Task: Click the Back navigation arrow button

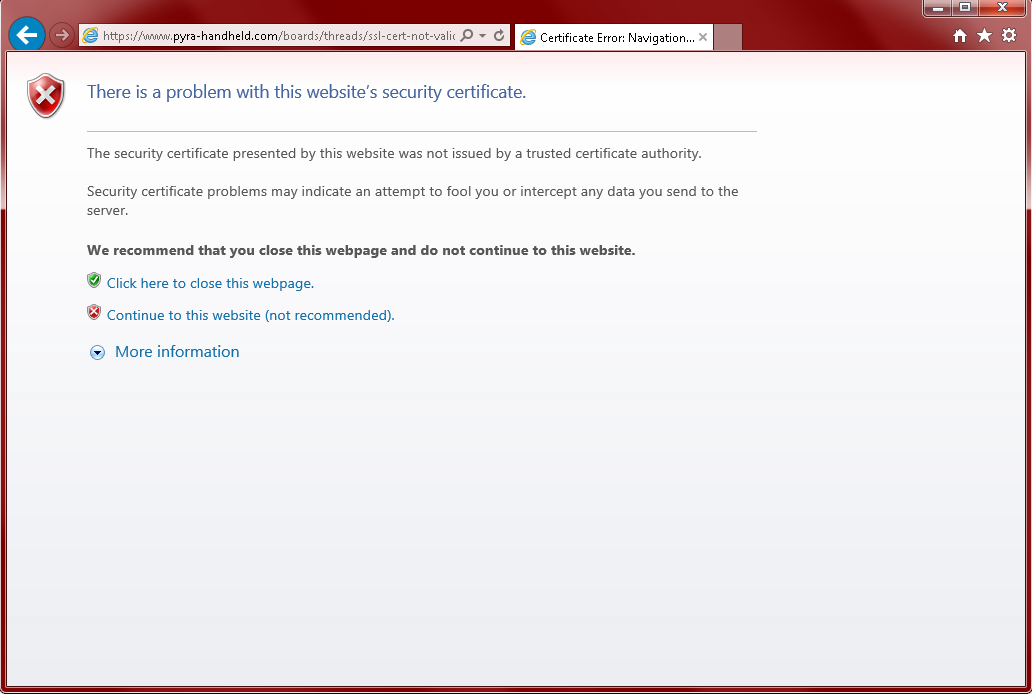Action: tap(27, 35)
